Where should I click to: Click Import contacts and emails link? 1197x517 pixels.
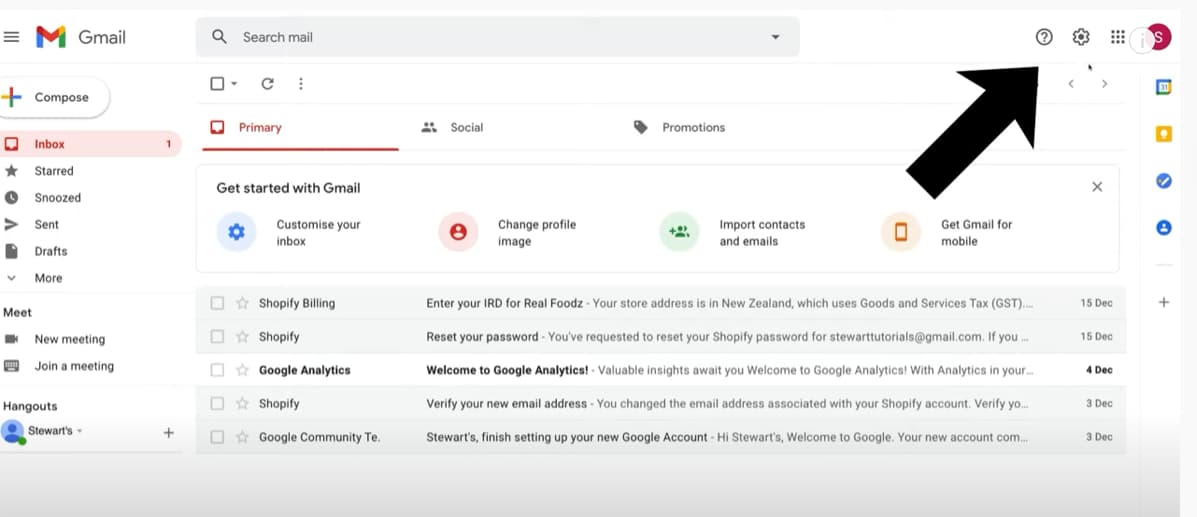762,233
